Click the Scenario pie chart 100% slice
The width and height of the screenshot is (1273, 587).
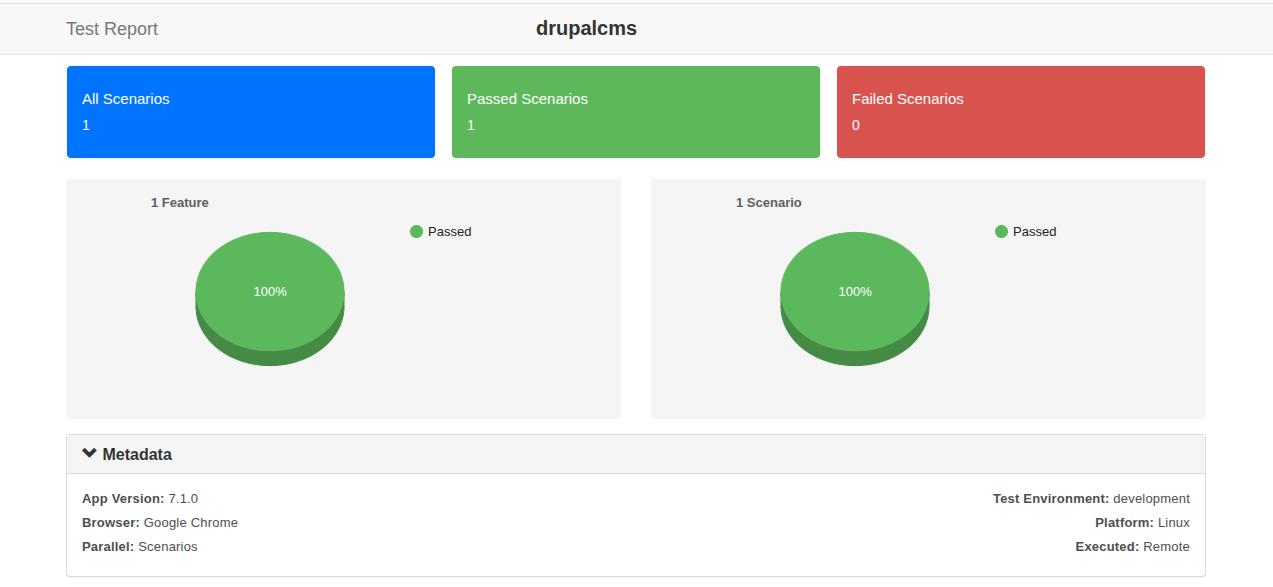coord(855,292)
